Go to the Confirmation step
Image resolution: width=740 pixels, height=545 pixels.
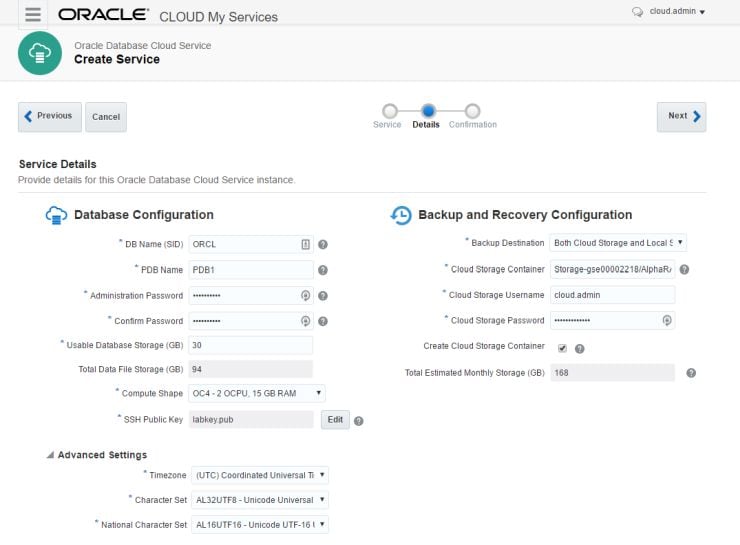click(x=473, y=111)
